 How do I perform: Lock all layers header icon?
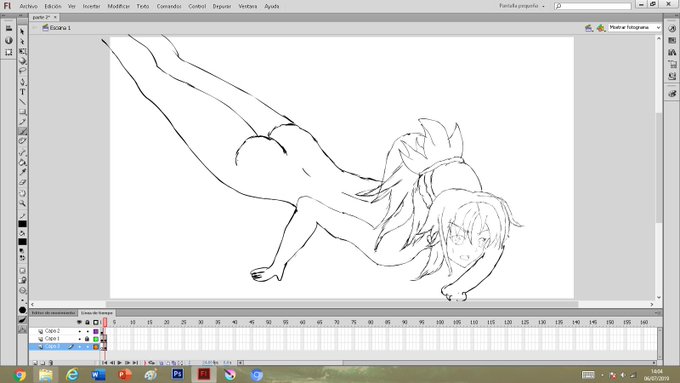point(87,322)
